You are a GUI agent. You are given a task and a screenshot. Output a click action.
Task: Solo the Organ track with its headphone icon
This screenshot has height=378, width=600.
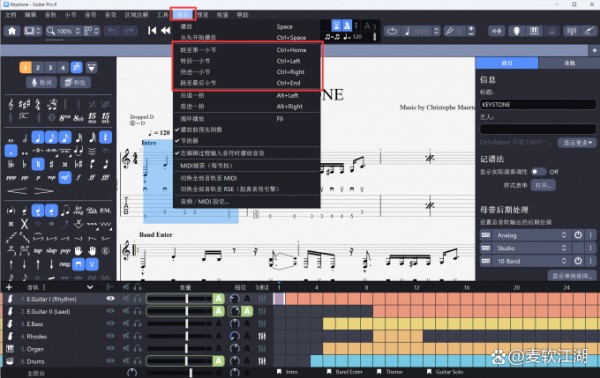137,349
